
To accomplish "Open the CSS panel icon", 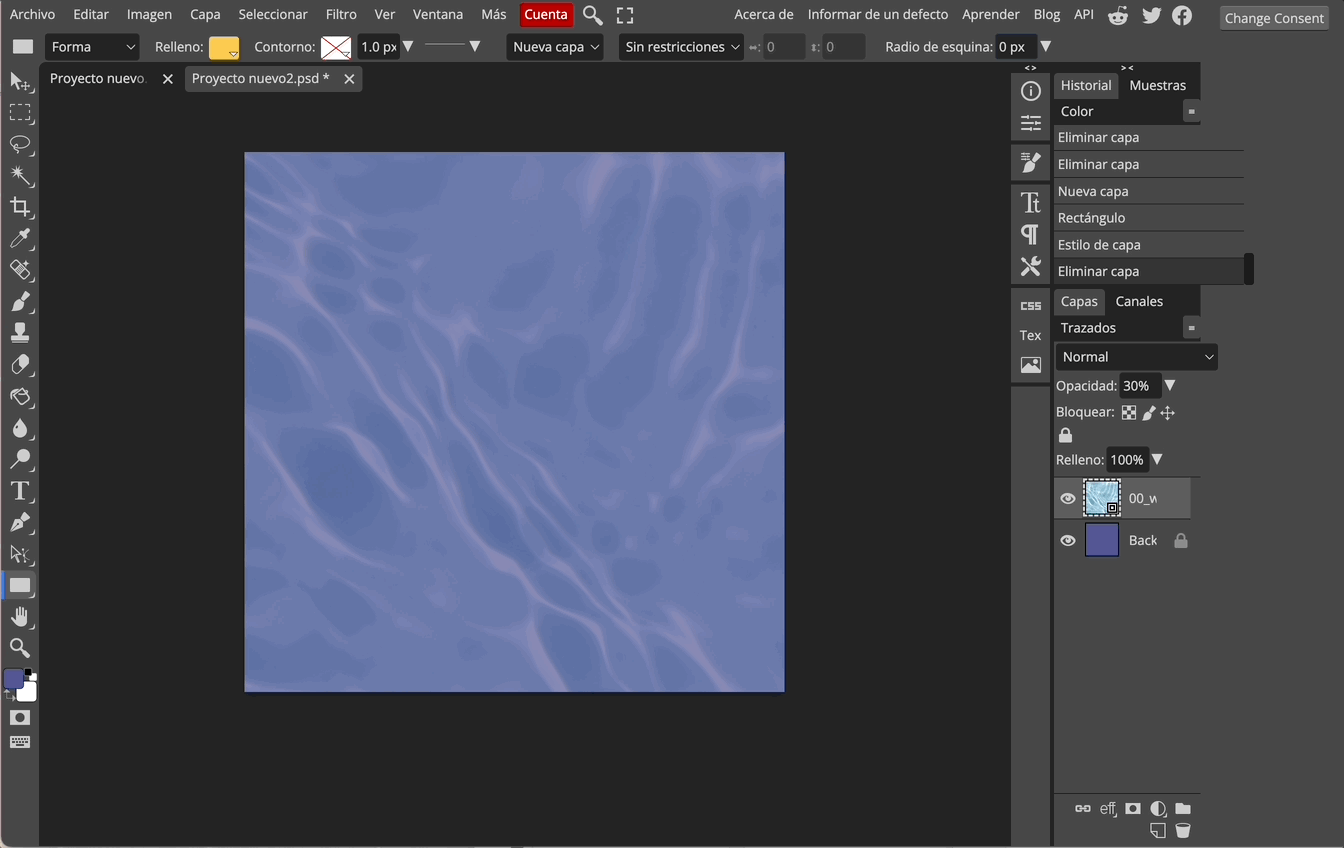I will tap(1031, 306).
